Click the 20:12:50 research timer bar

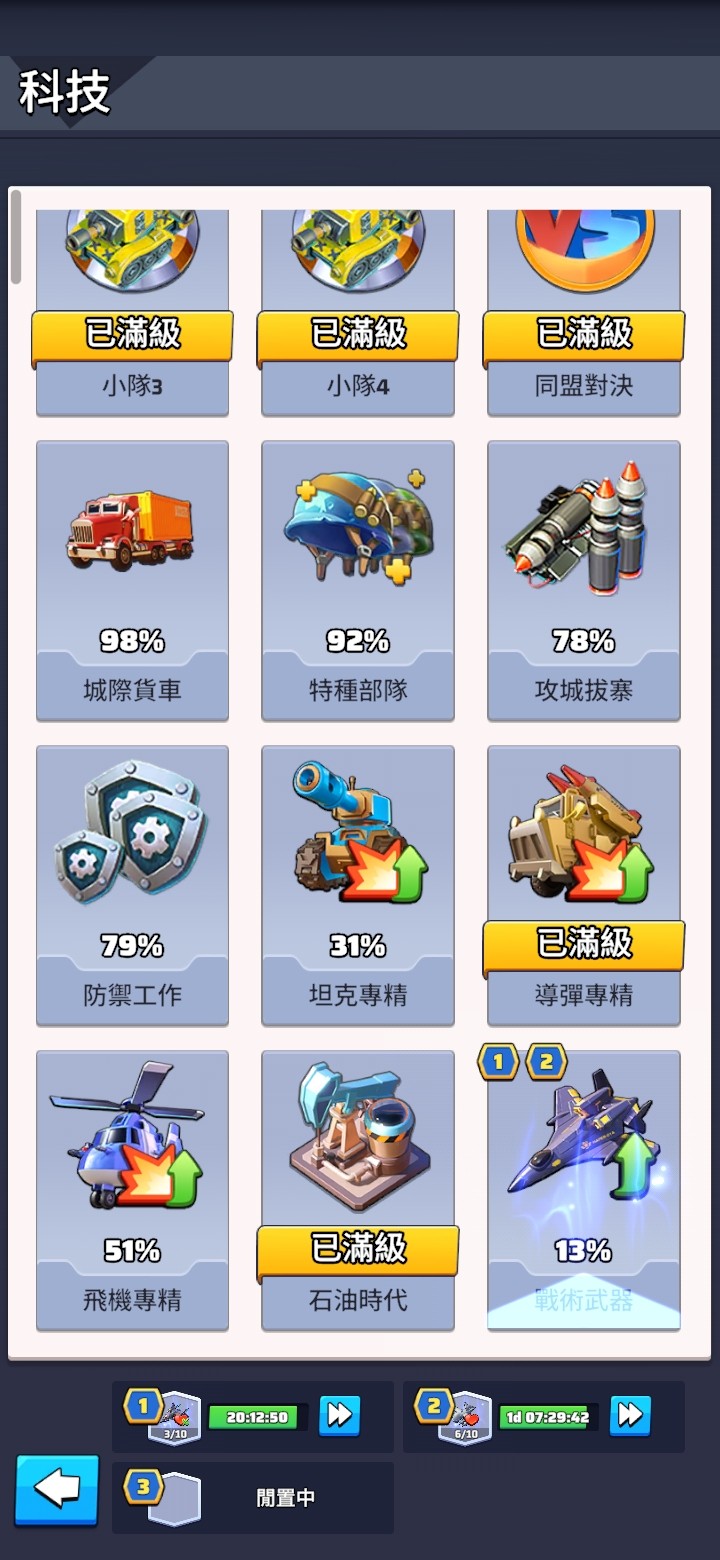(258, 1417)
